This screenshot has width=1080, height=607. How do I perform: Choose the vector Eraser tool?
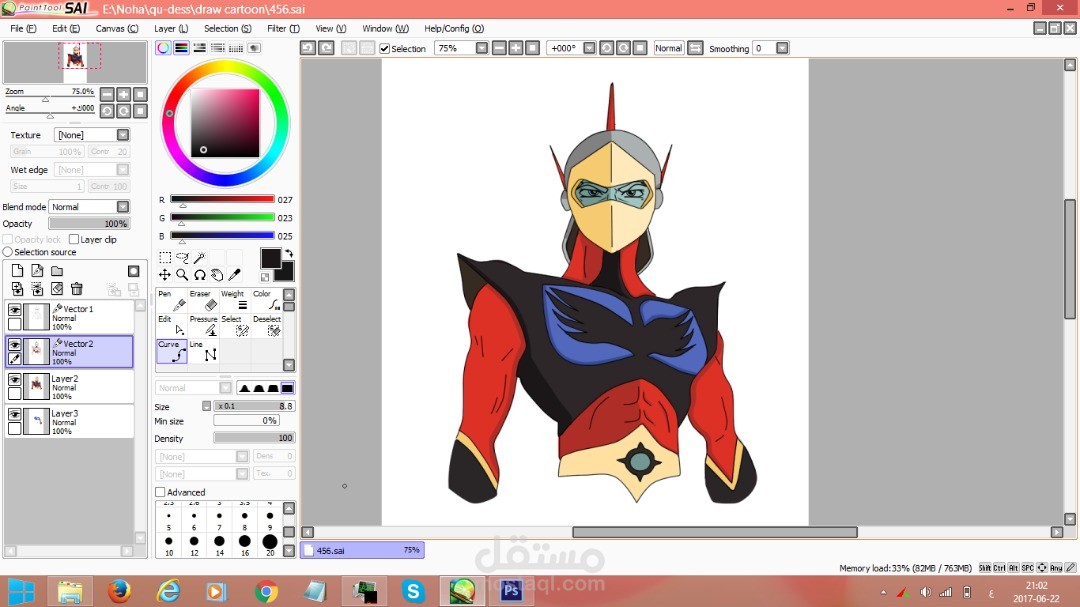203,300
